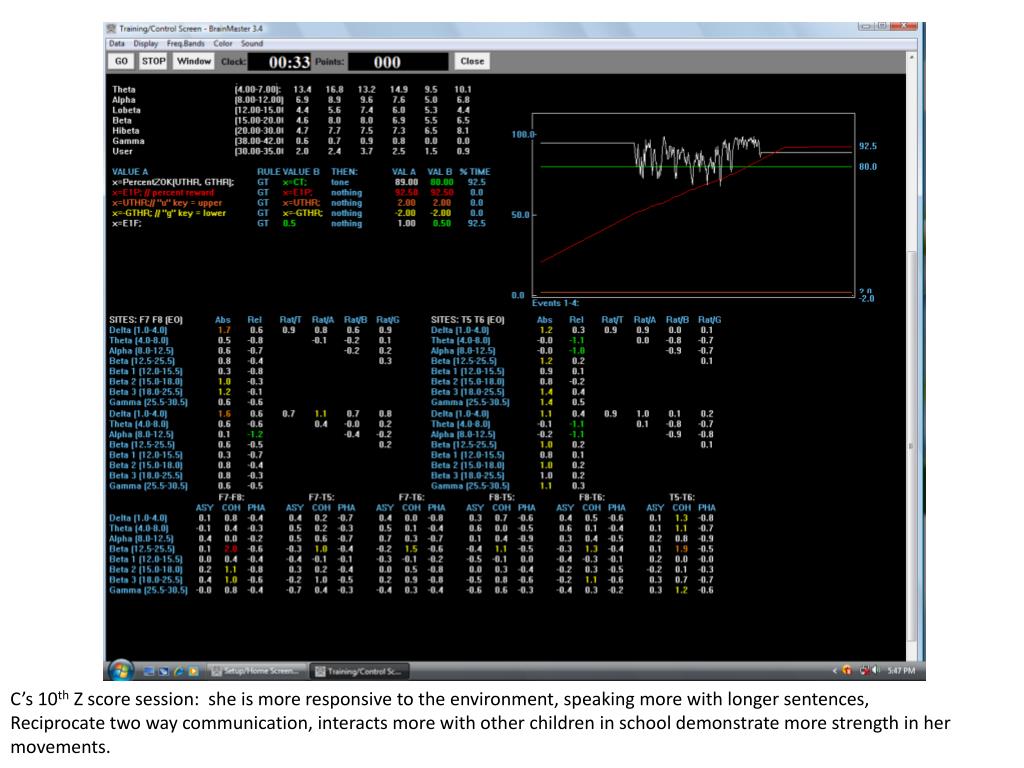Click the network status tray icon
The height and width of the screenshot is (768, 1024).
pyautogui.click(x=865, y=671)
